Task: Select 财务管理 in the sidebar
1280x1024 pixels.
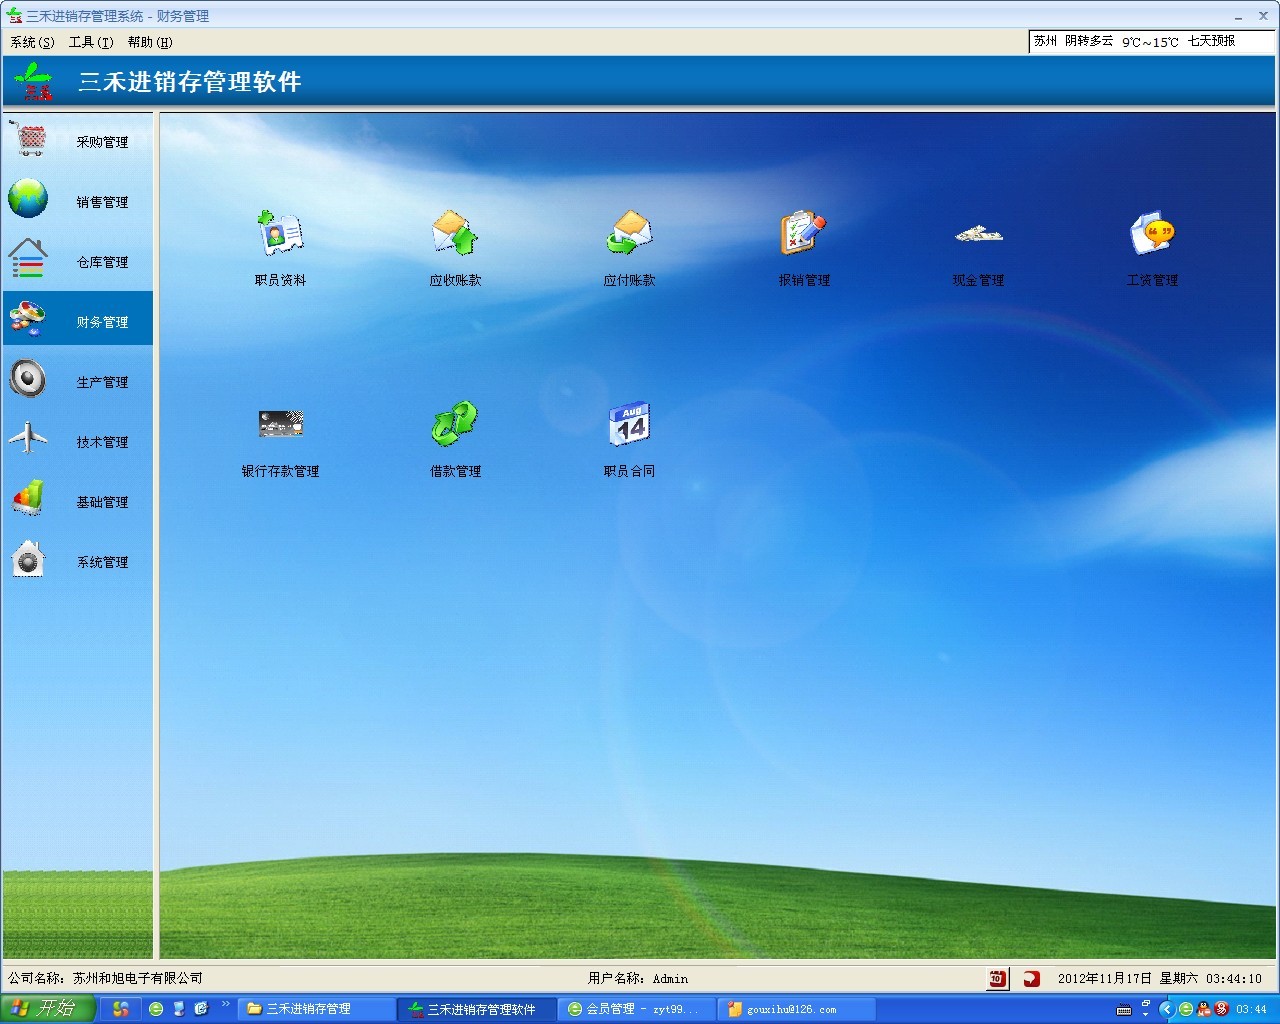Action: 78,318
